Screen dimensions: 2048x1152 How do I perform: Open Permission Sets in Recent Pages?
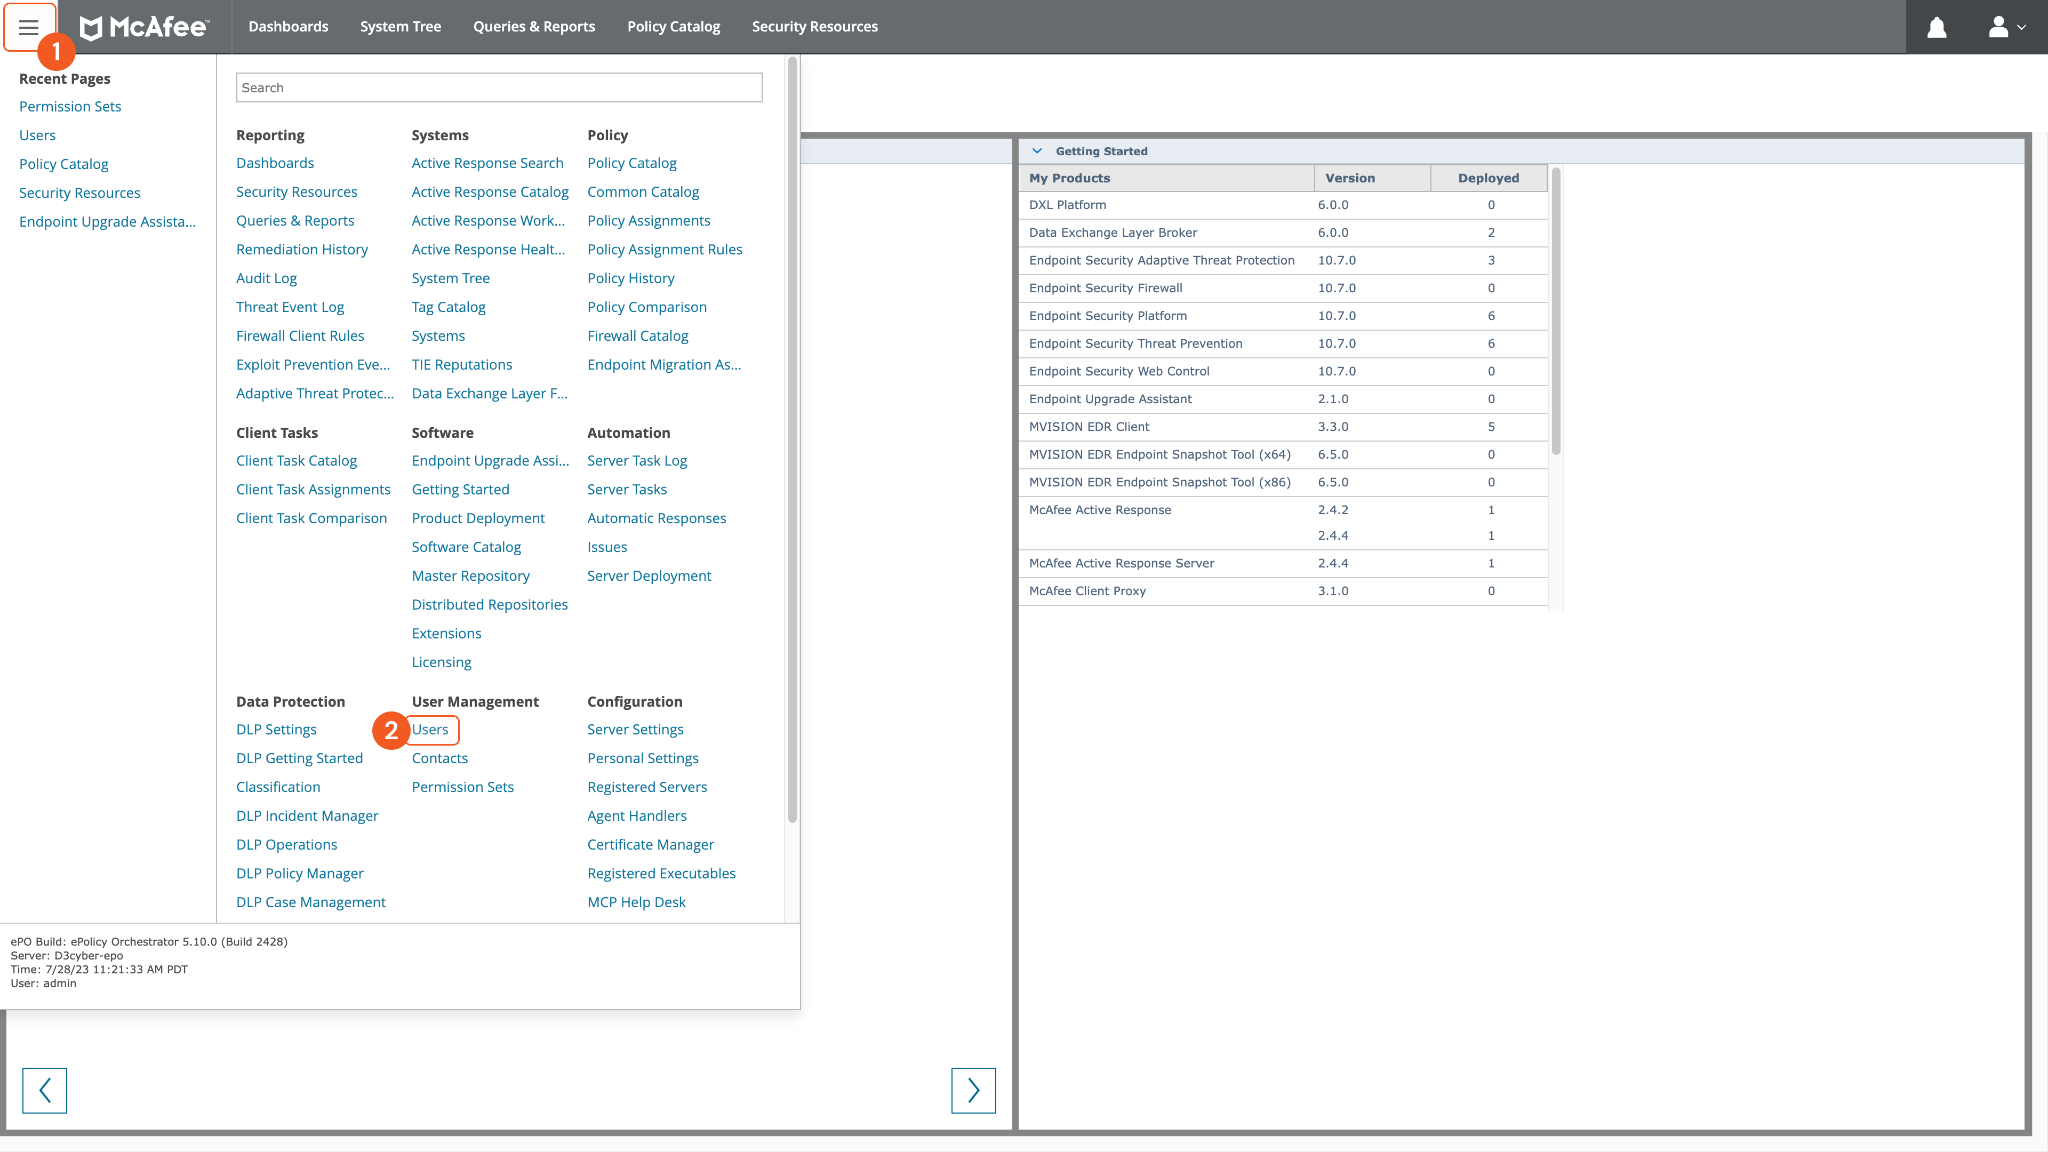click(70, 106)
